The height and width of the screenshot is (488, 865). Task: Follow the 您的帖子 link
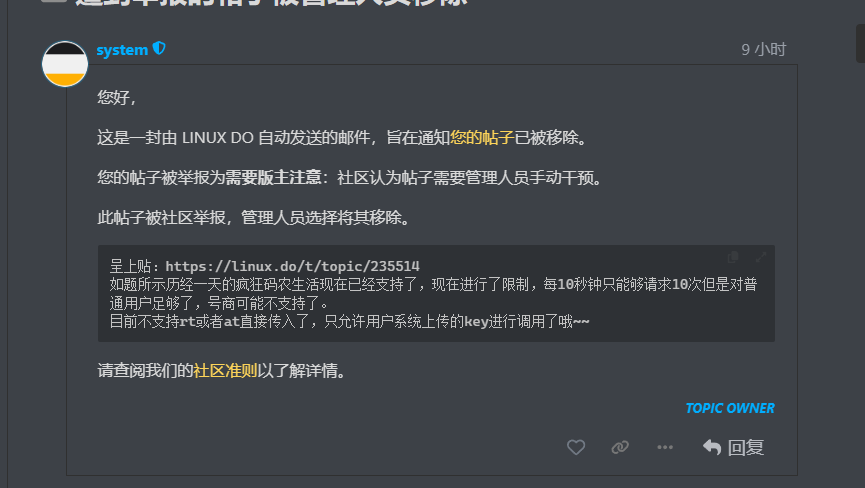(x=482, y=137)
